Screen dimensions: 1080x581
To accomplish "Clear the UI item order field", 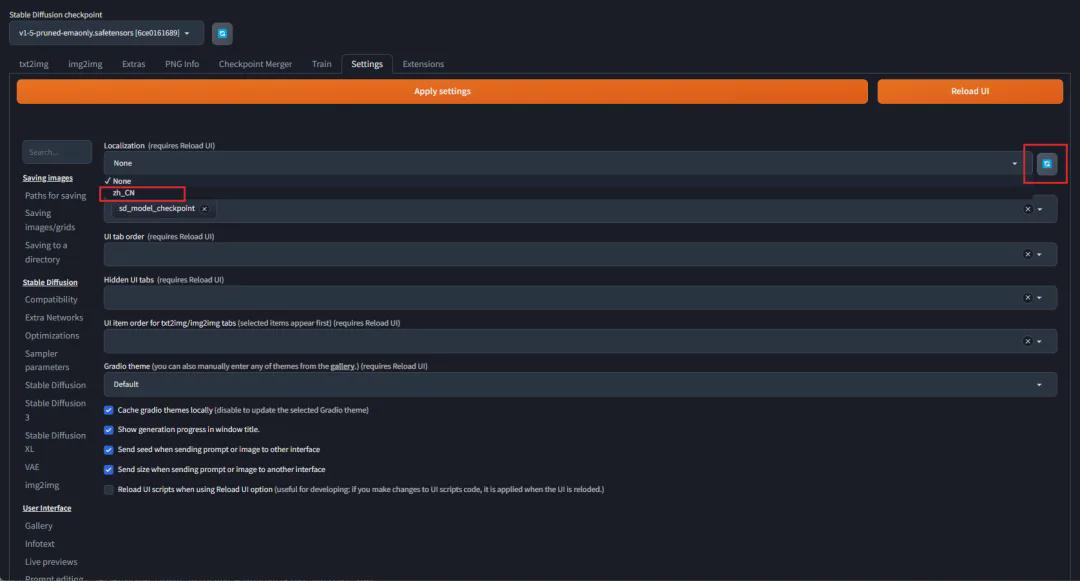I will click(x=1027, y=341).
